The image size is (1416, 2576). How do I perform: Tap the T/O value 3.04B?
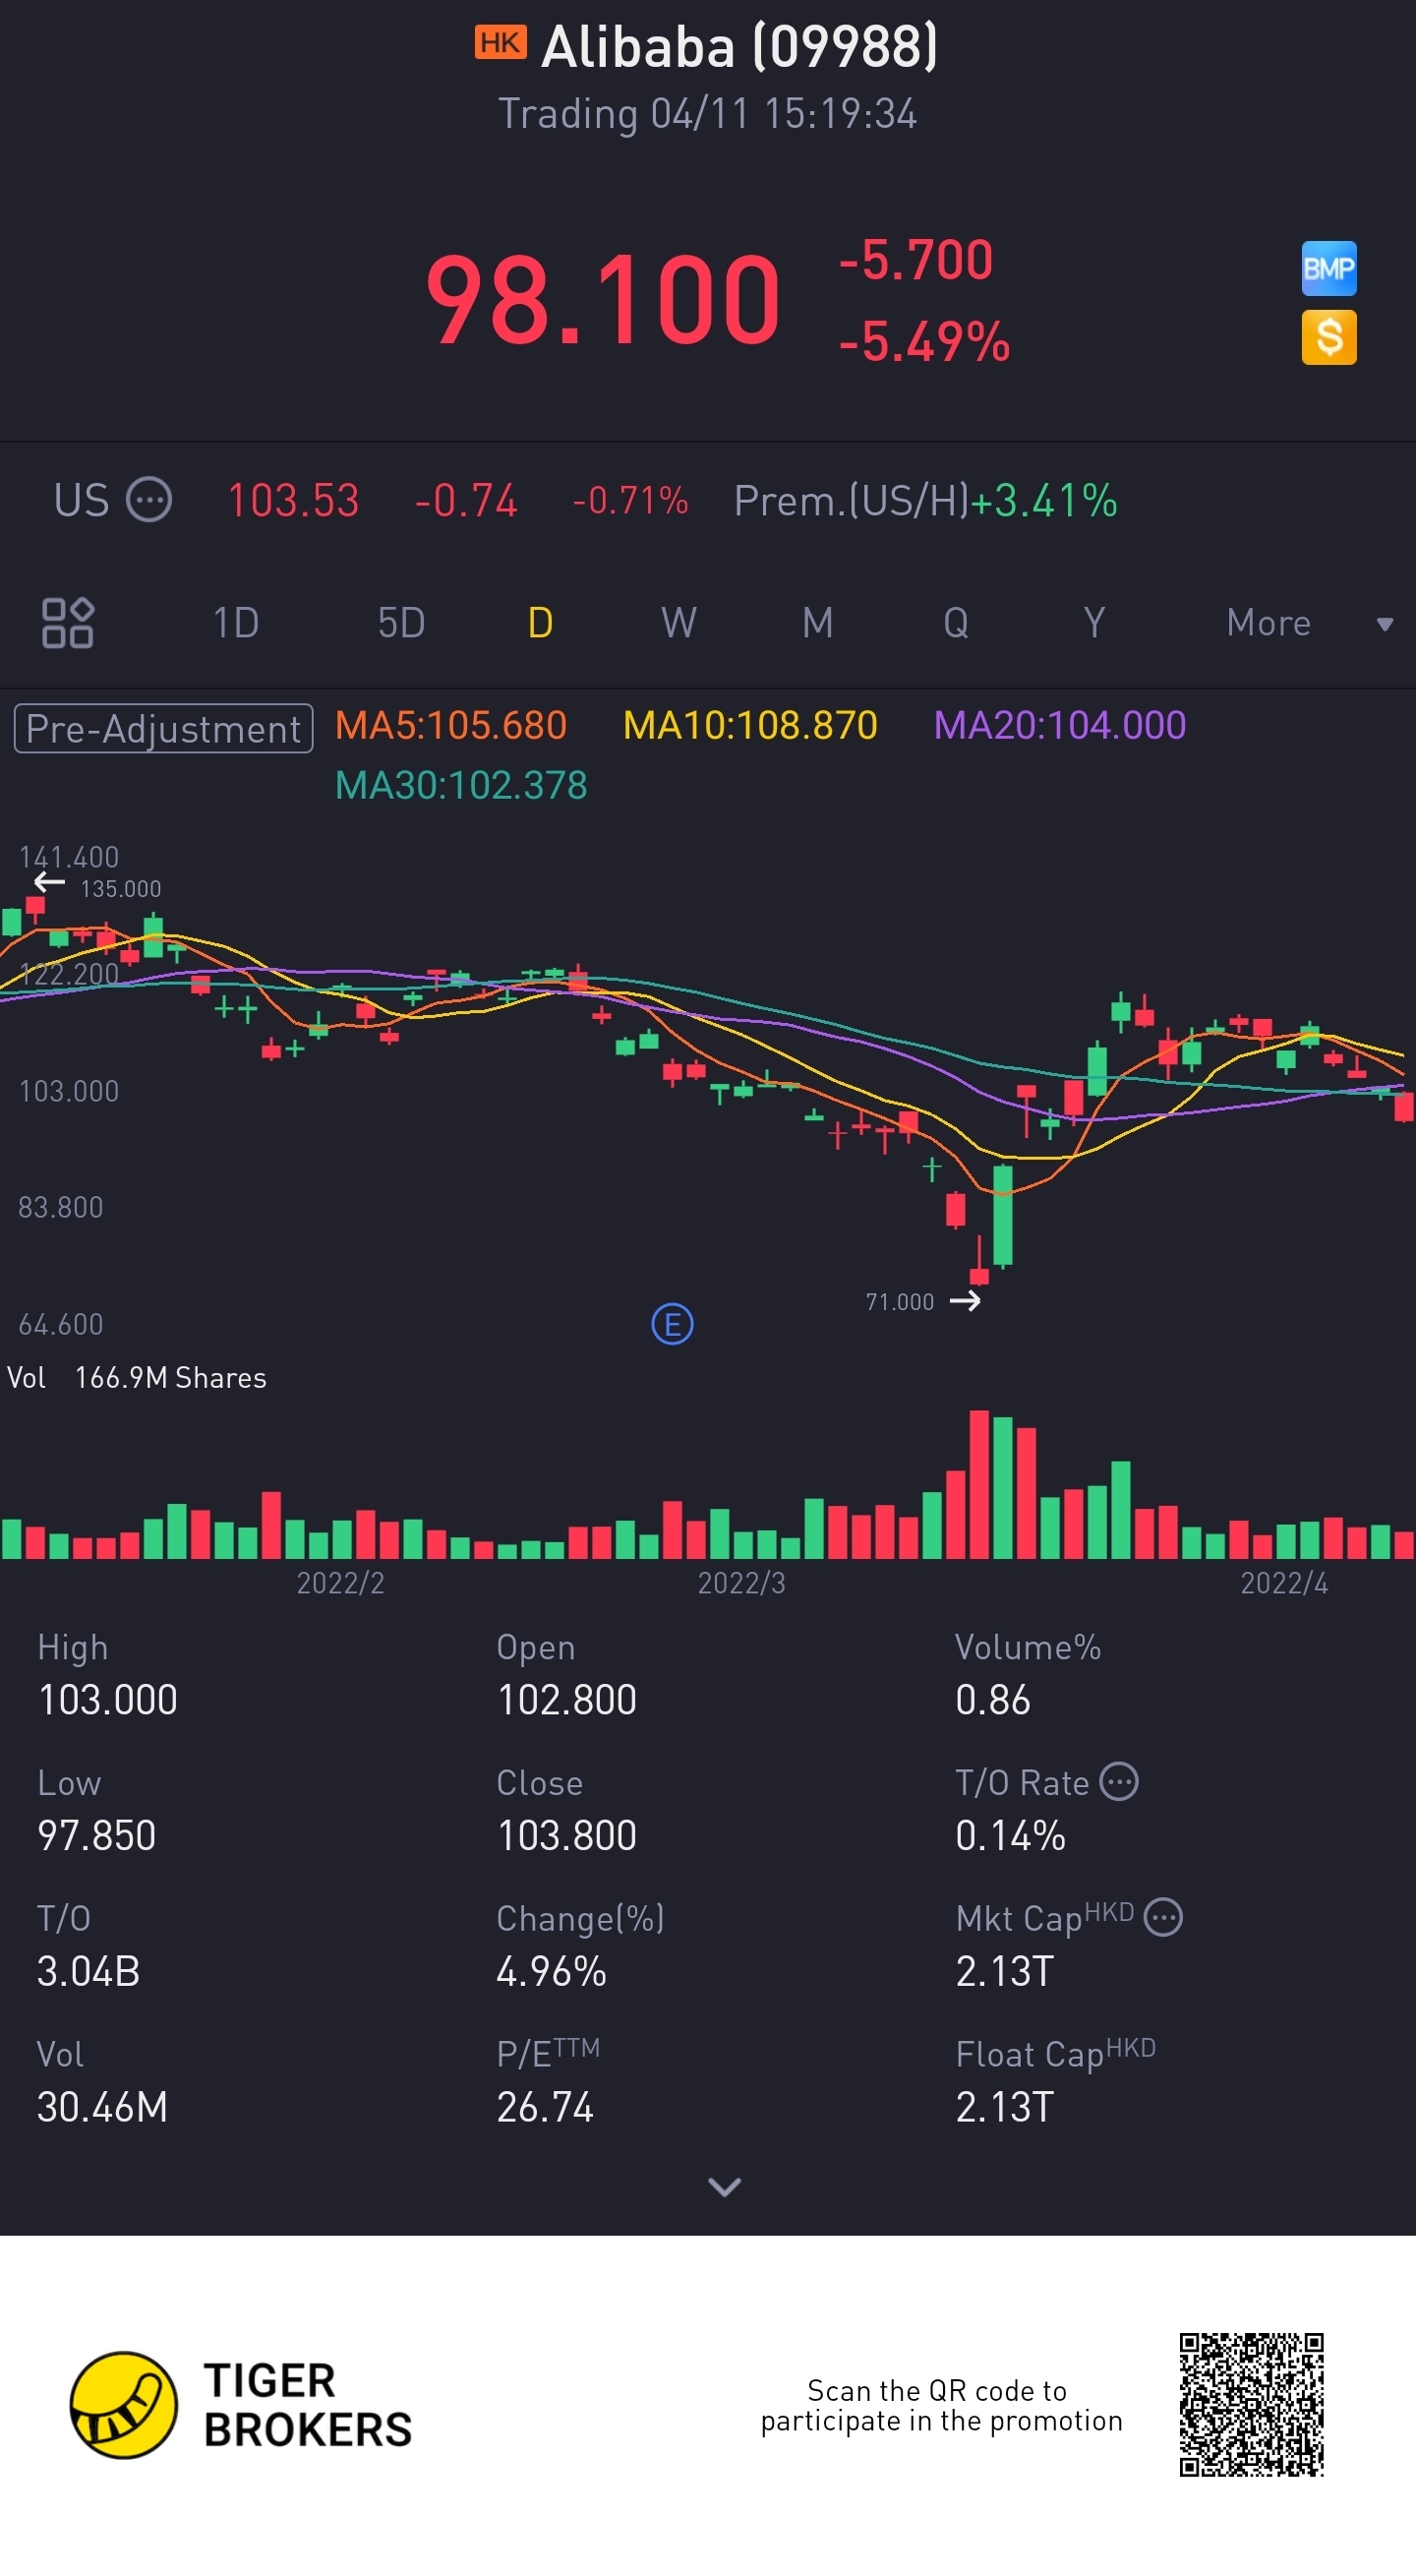pos(88,1971)
